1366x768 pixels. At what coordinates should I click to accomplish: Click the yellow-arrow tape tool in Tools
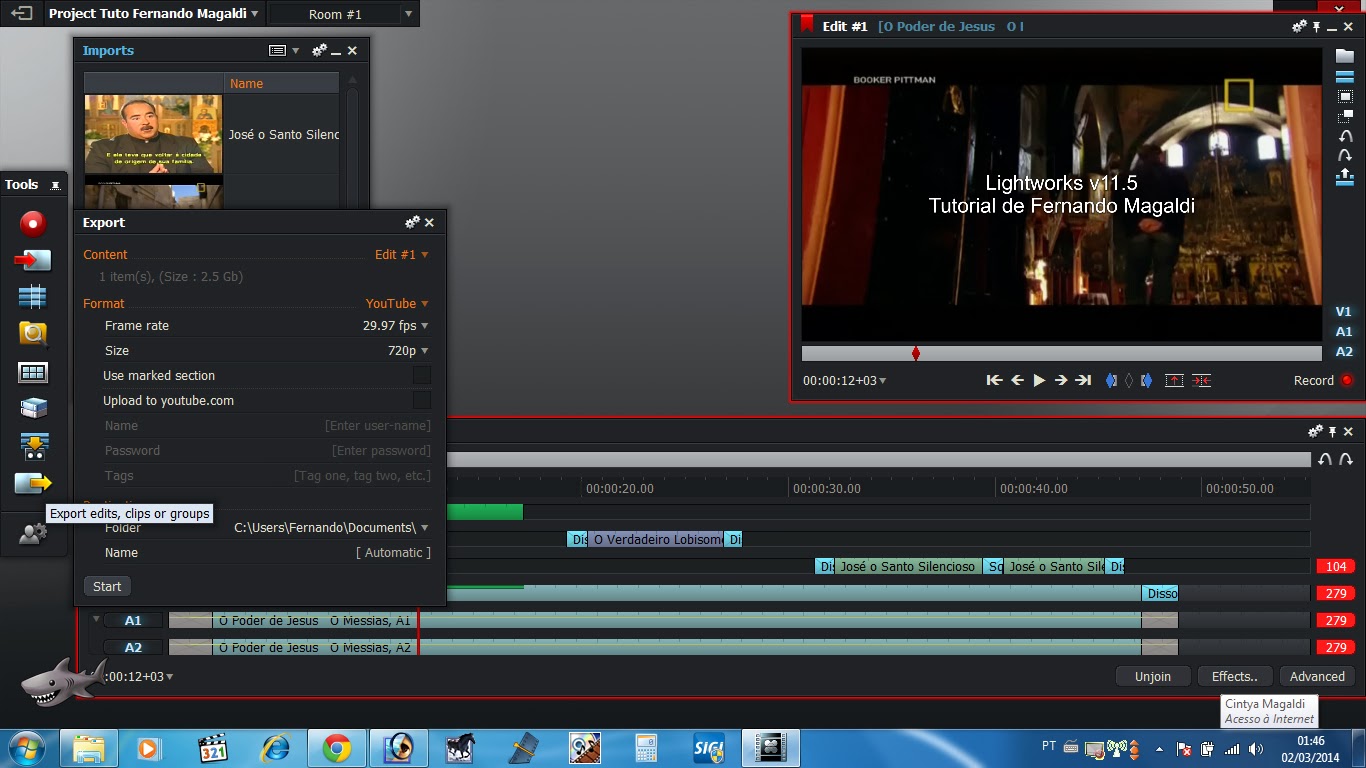[x=33, y=446]
